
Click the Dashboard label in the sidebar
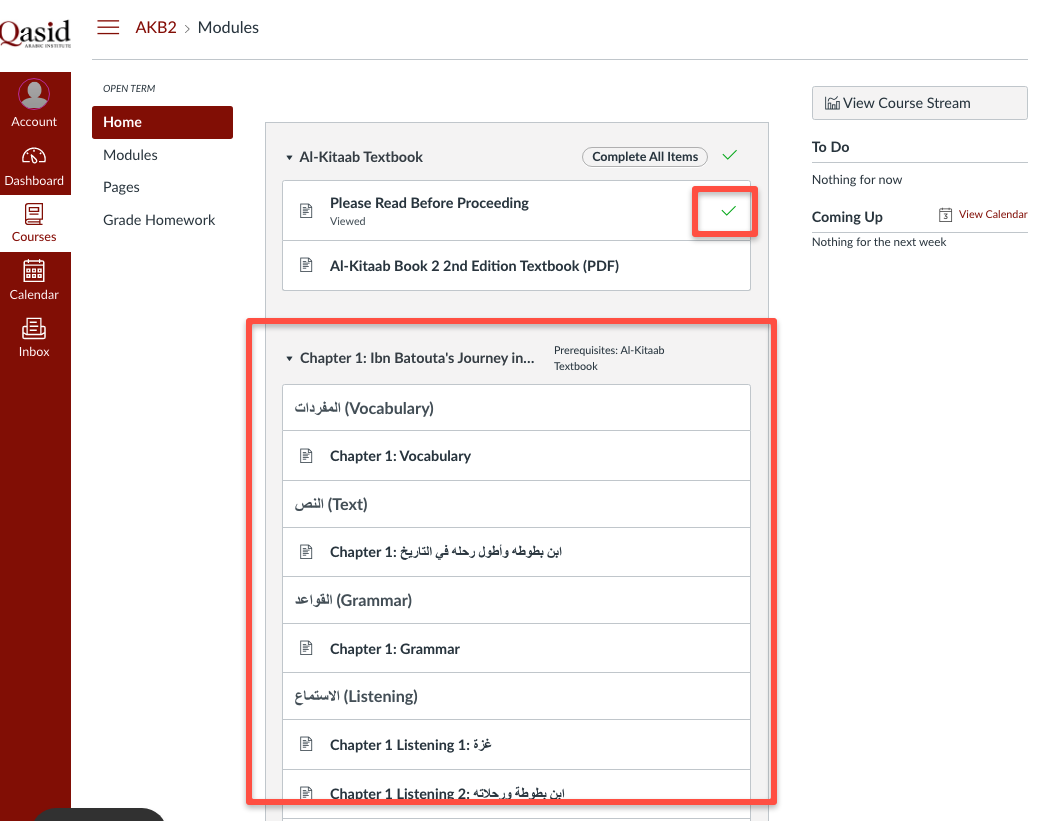coord(34,180)
